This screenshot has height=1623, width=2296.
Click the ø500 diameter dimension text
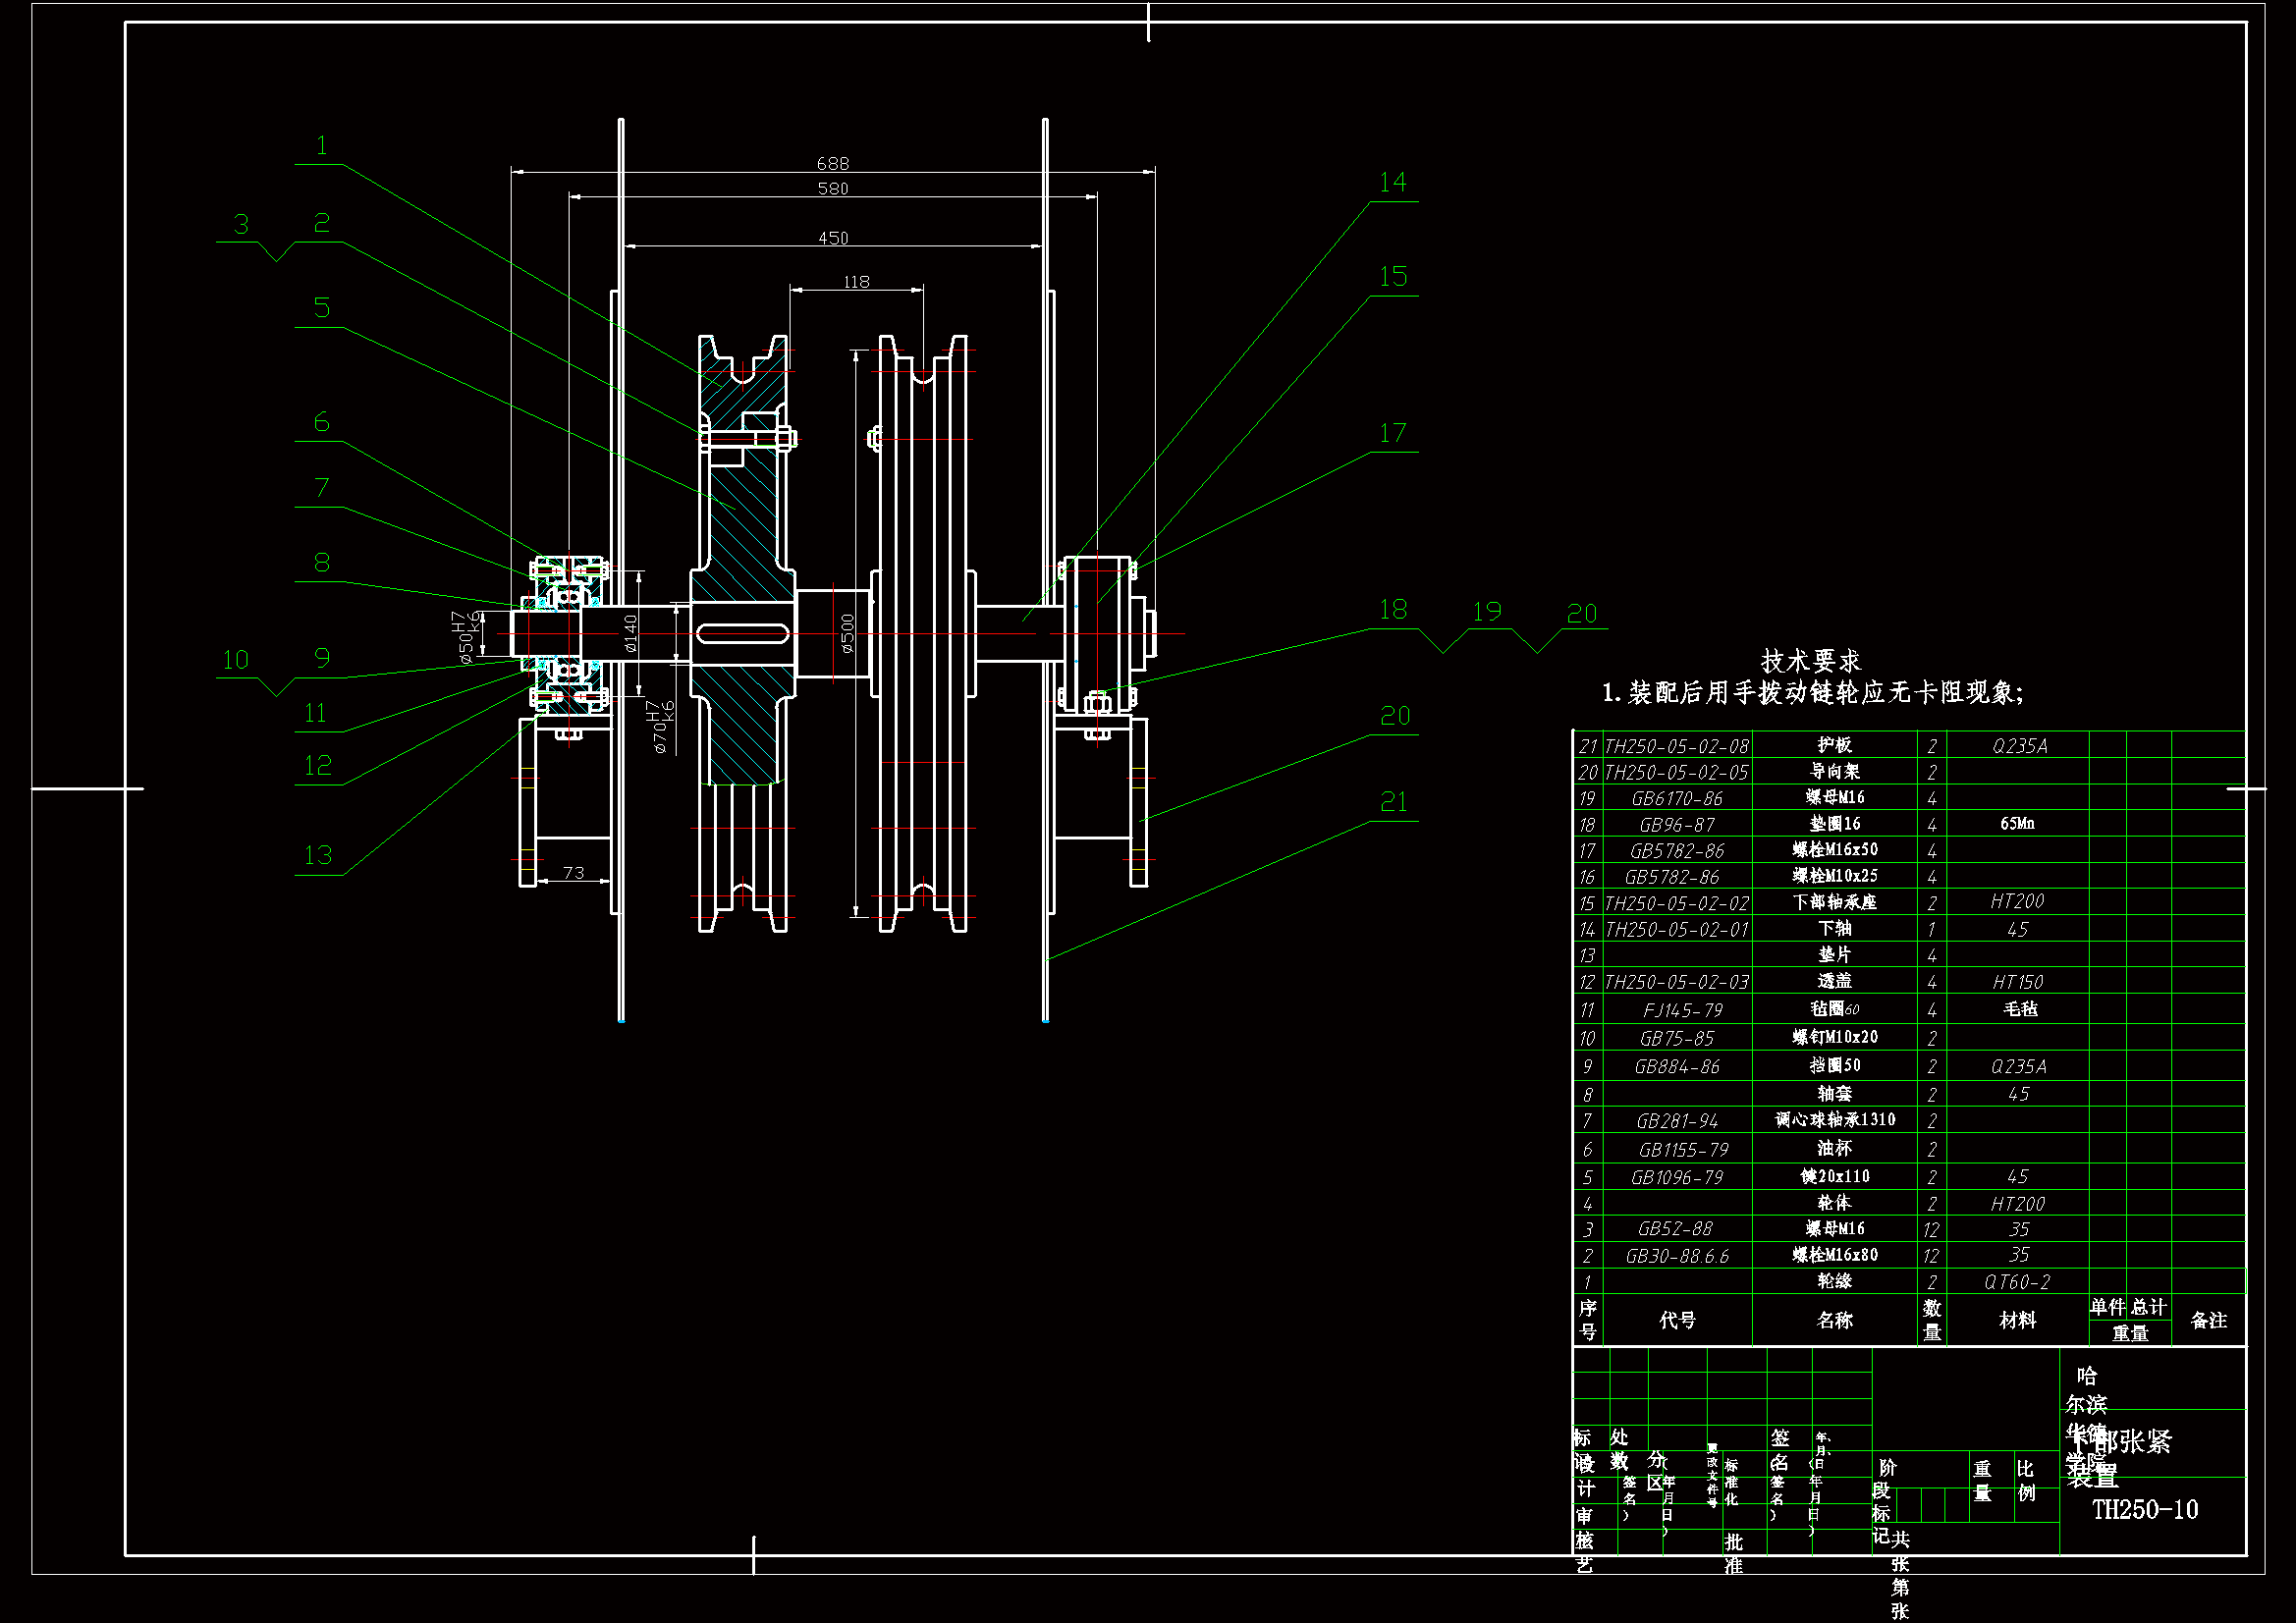847,633
